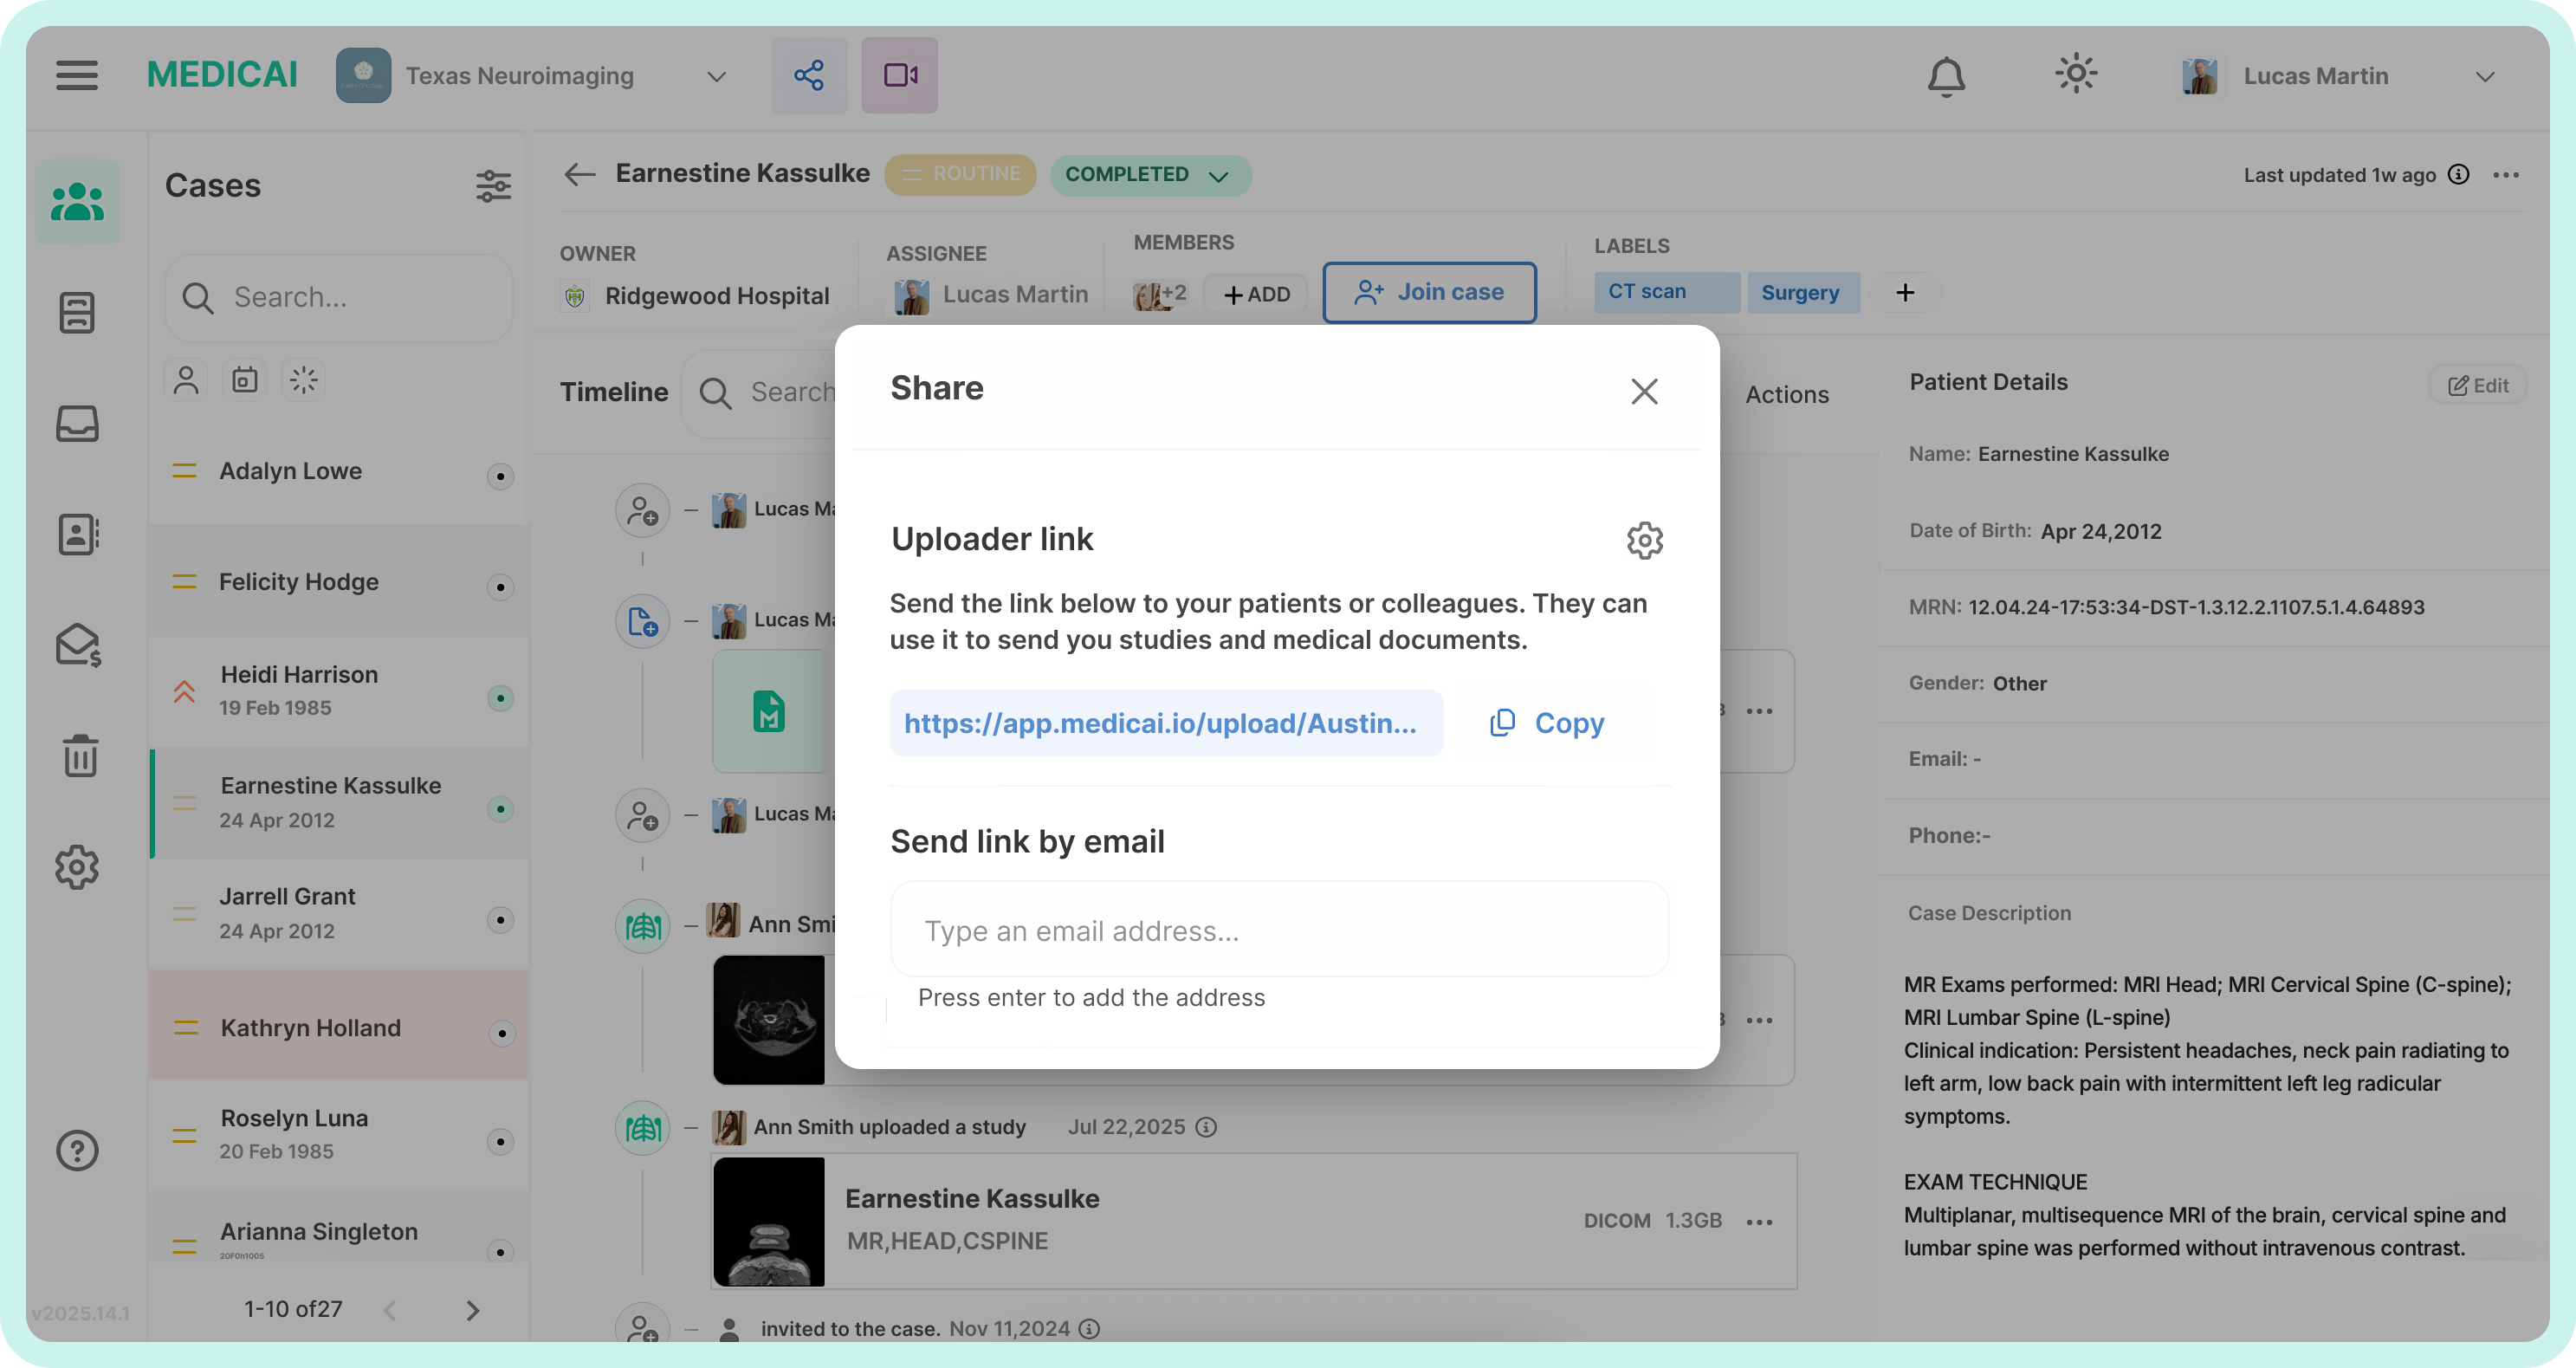Open the inbox tray in sidebar

(x=77, y=424)
